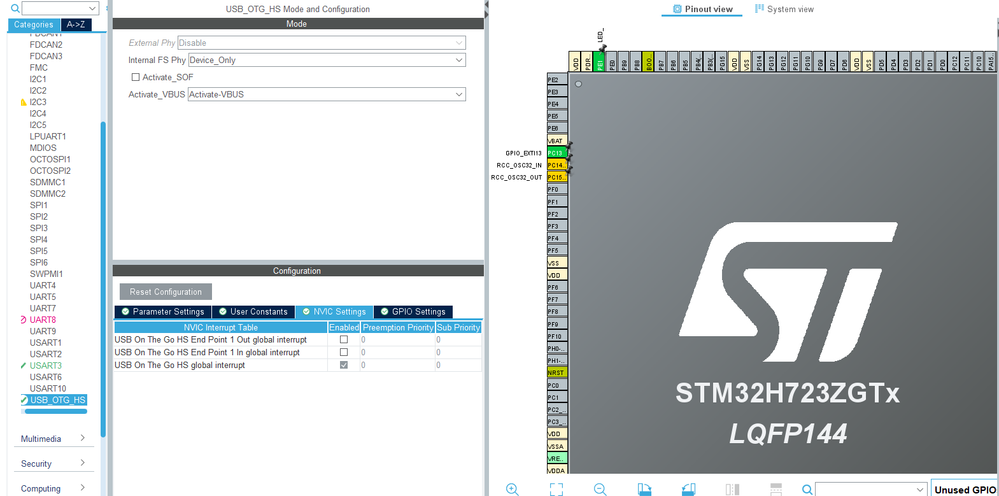
Task: Click the VBAT pin on chip
Action: [556, 141]
